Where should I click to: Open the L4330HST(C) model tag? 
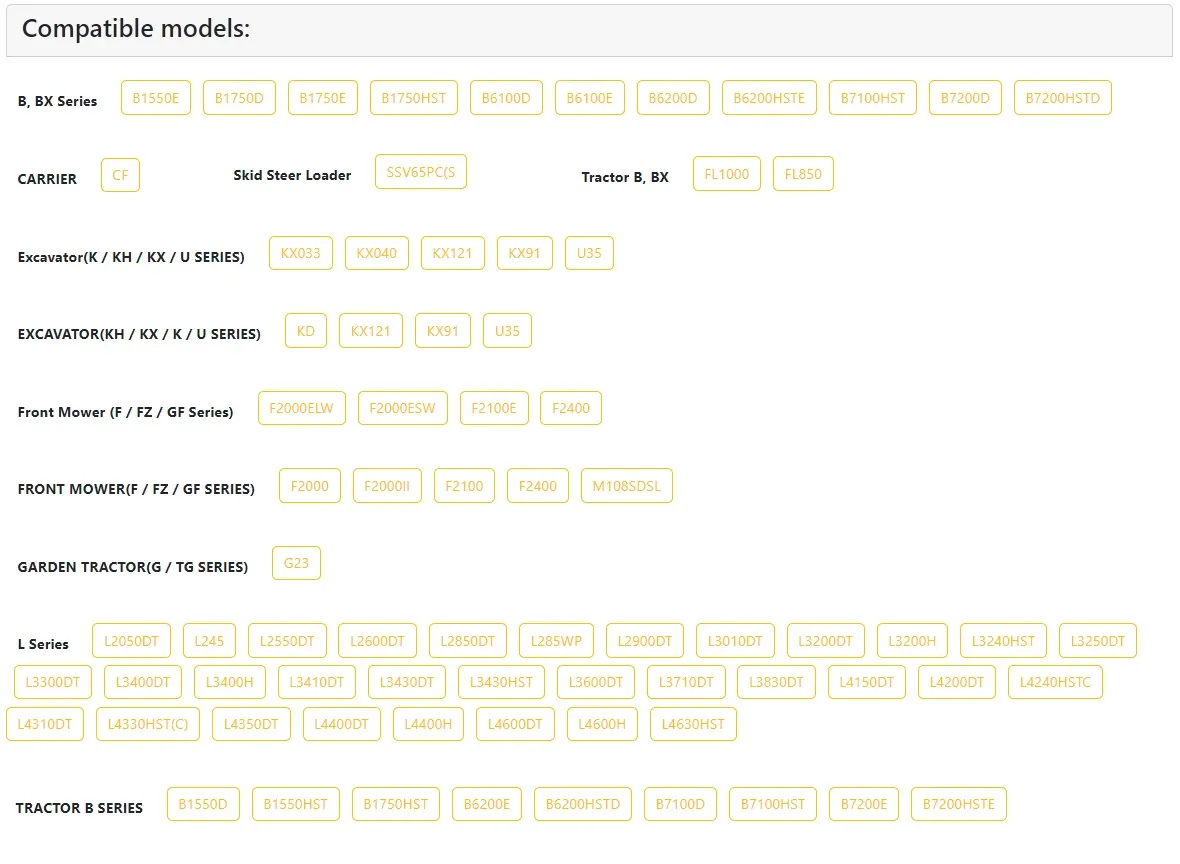coord(148,724)
